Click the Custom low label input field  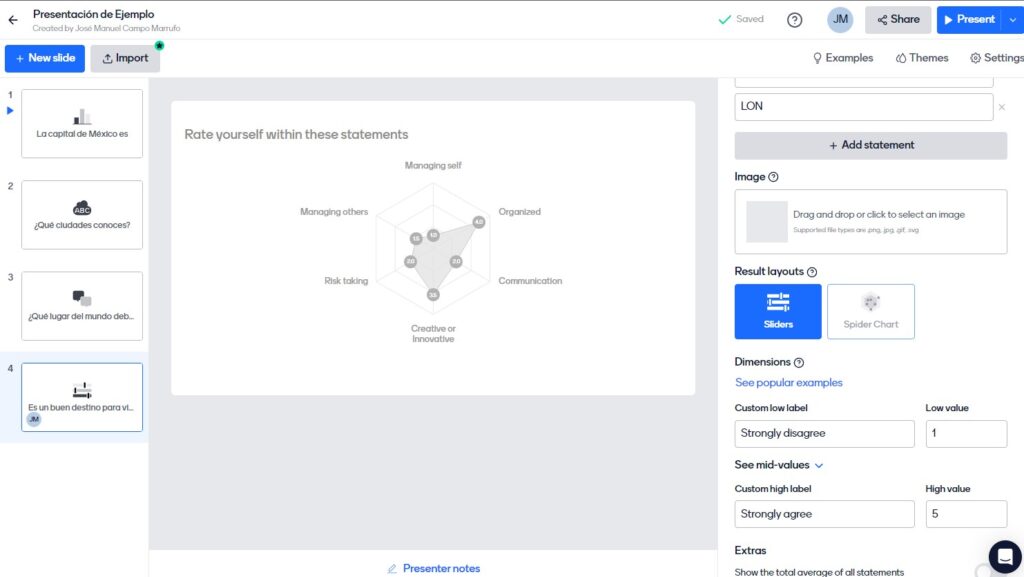point(824,434)
